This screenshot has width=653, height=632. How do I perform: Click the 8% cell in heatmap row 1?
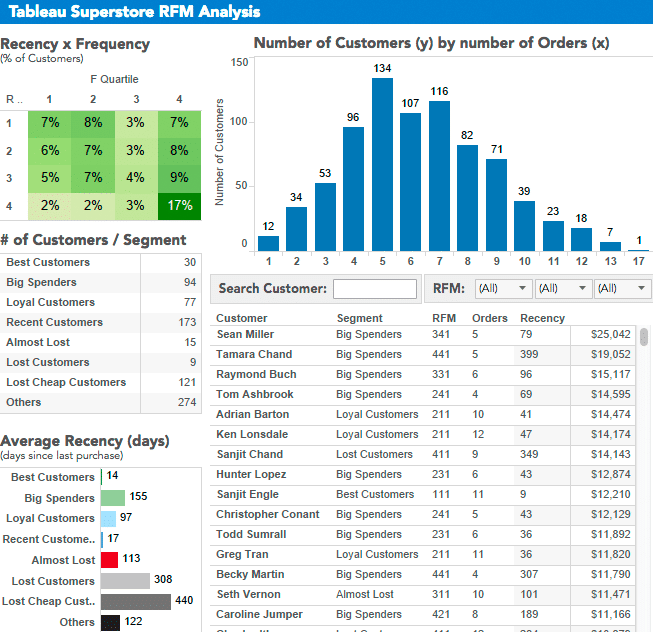[x=93, y=122]
